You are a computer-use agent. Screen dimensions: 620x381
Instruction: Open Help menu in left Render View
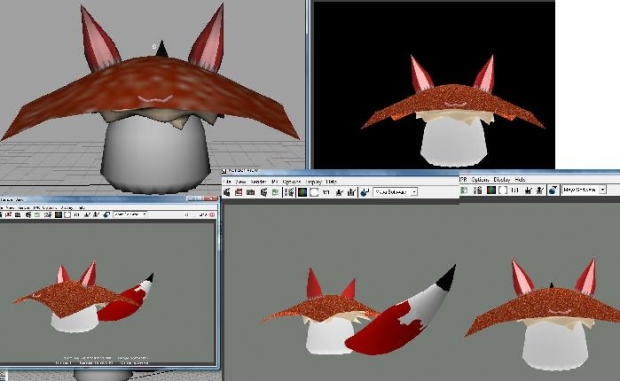[82, 207]
